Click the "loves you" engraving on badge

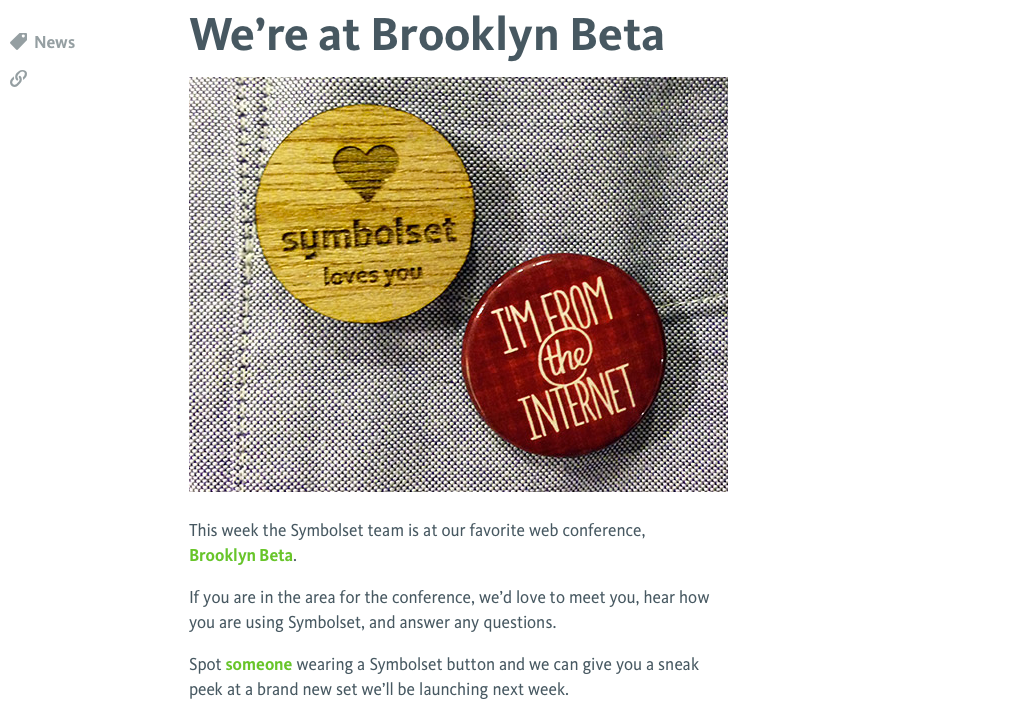click(372, 275)
